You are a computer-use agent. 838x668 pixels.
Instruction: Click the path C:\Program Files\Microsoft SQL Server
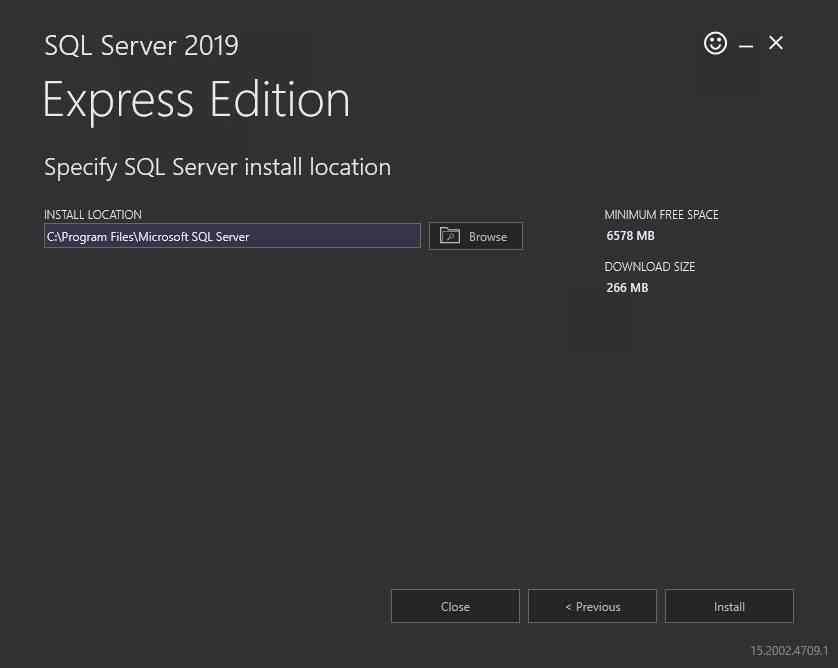pos(148,237)
